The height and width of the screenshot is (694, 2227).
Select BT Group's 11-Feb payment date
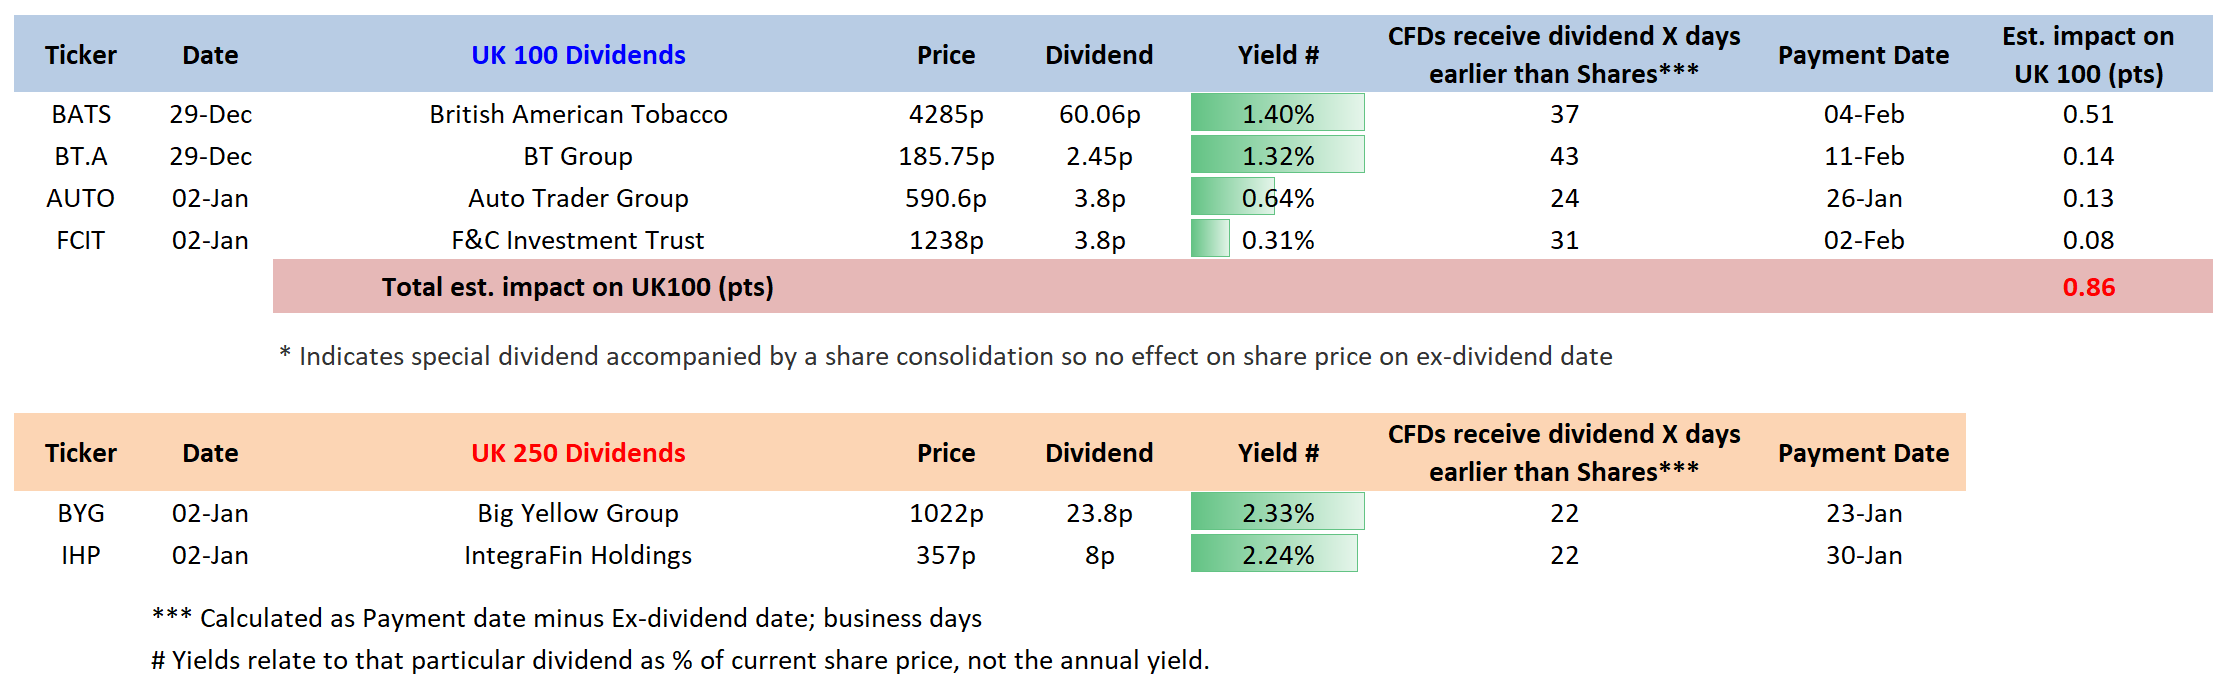coord(1863,156)
